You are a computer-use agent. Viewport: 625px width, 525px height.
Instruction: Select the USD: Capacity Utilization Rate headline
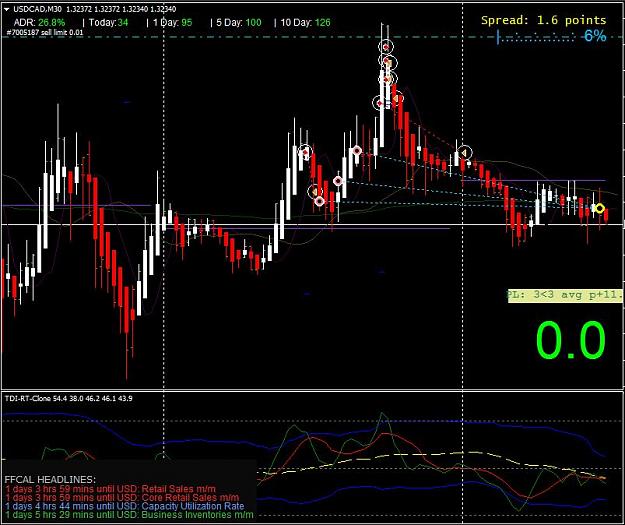(124, 506)
